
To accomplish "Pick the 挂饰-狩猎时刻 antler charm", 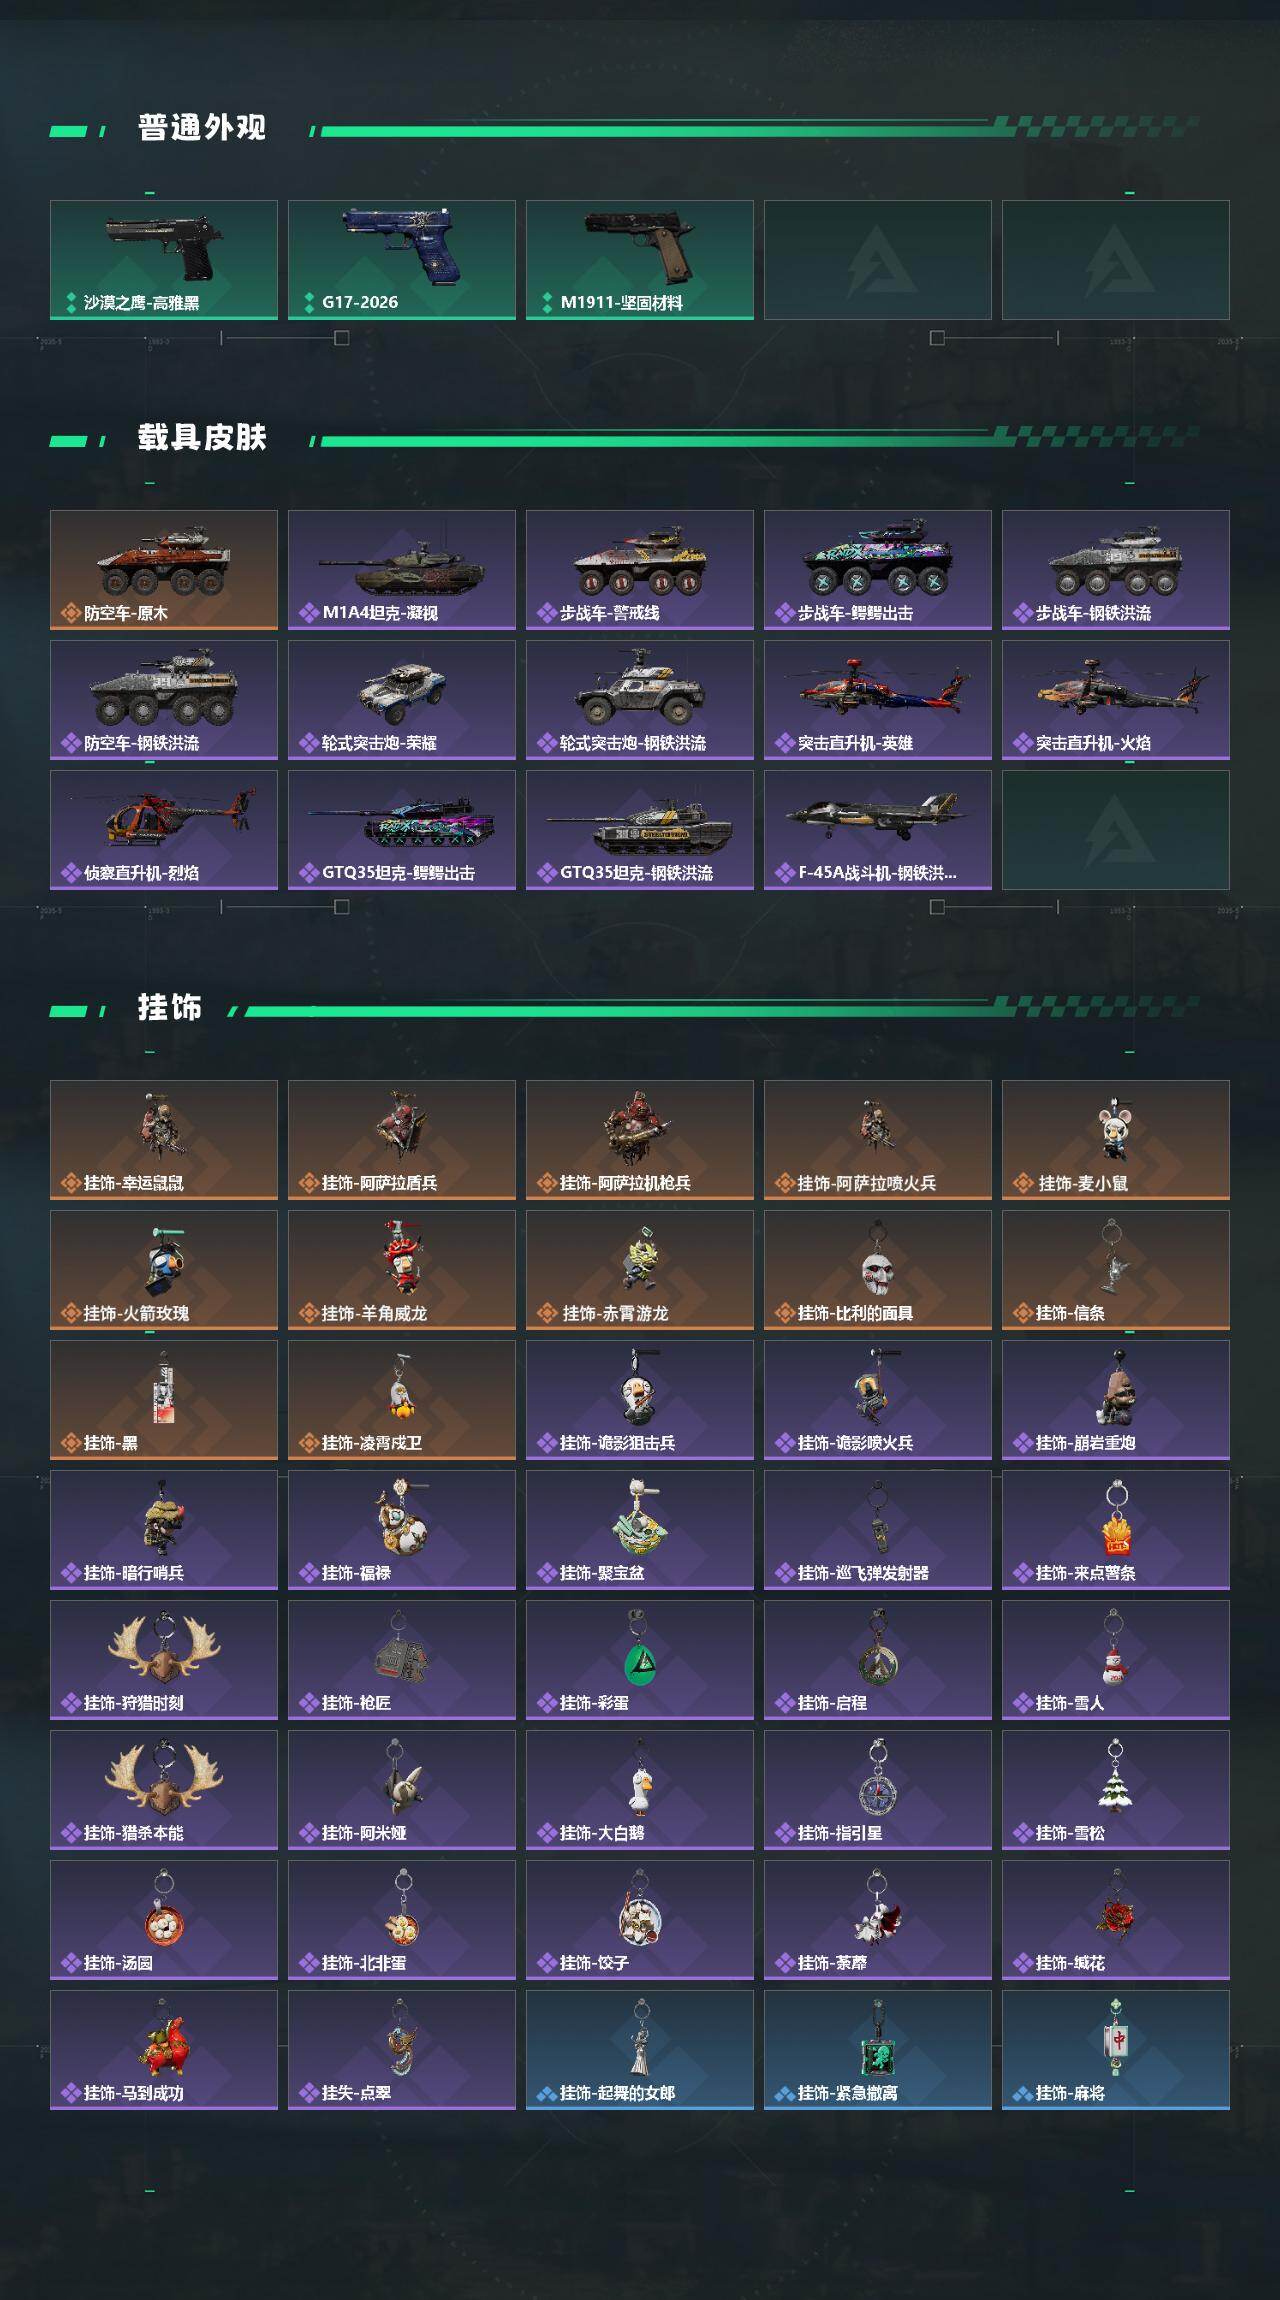I will click(164, 1660).
